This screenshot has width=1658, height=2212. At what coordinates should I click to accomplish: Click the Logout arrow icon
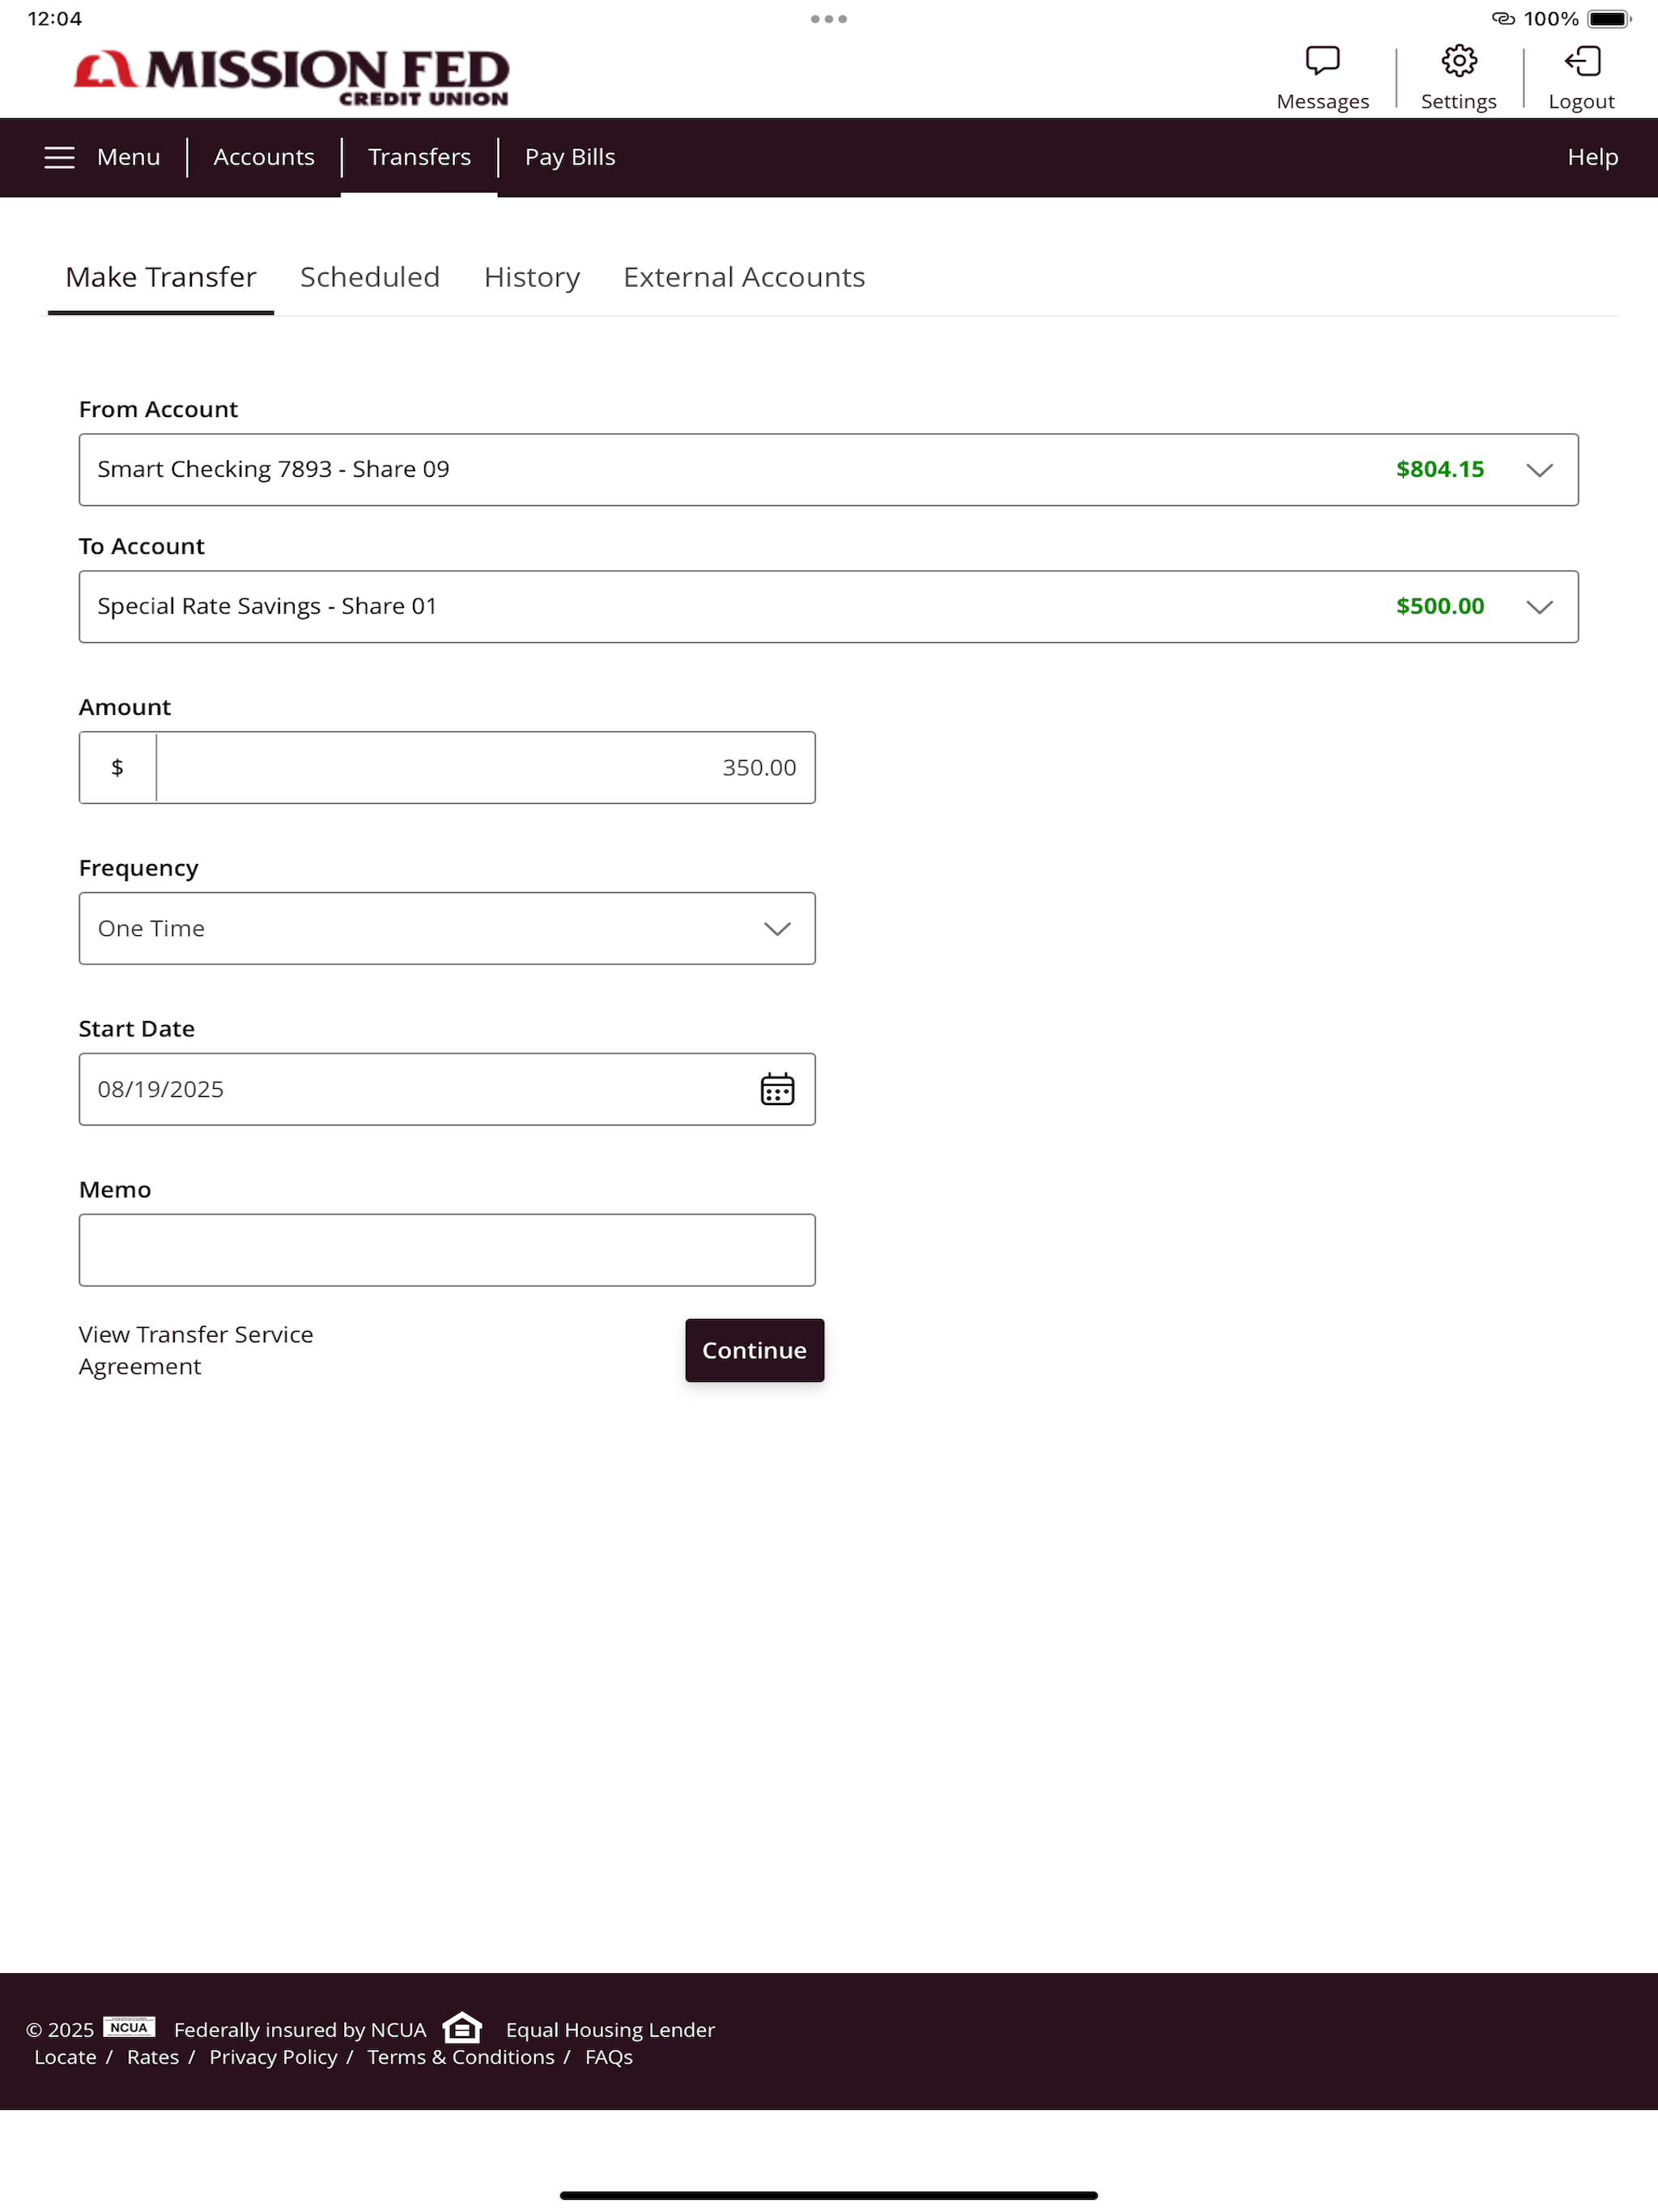(1582, 61)
